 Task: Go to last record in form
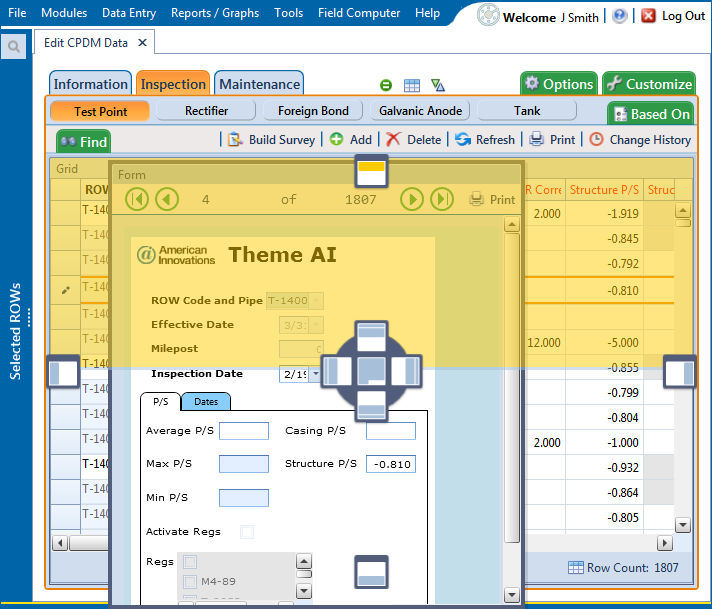pyautogui.click(x=442, y=199)
